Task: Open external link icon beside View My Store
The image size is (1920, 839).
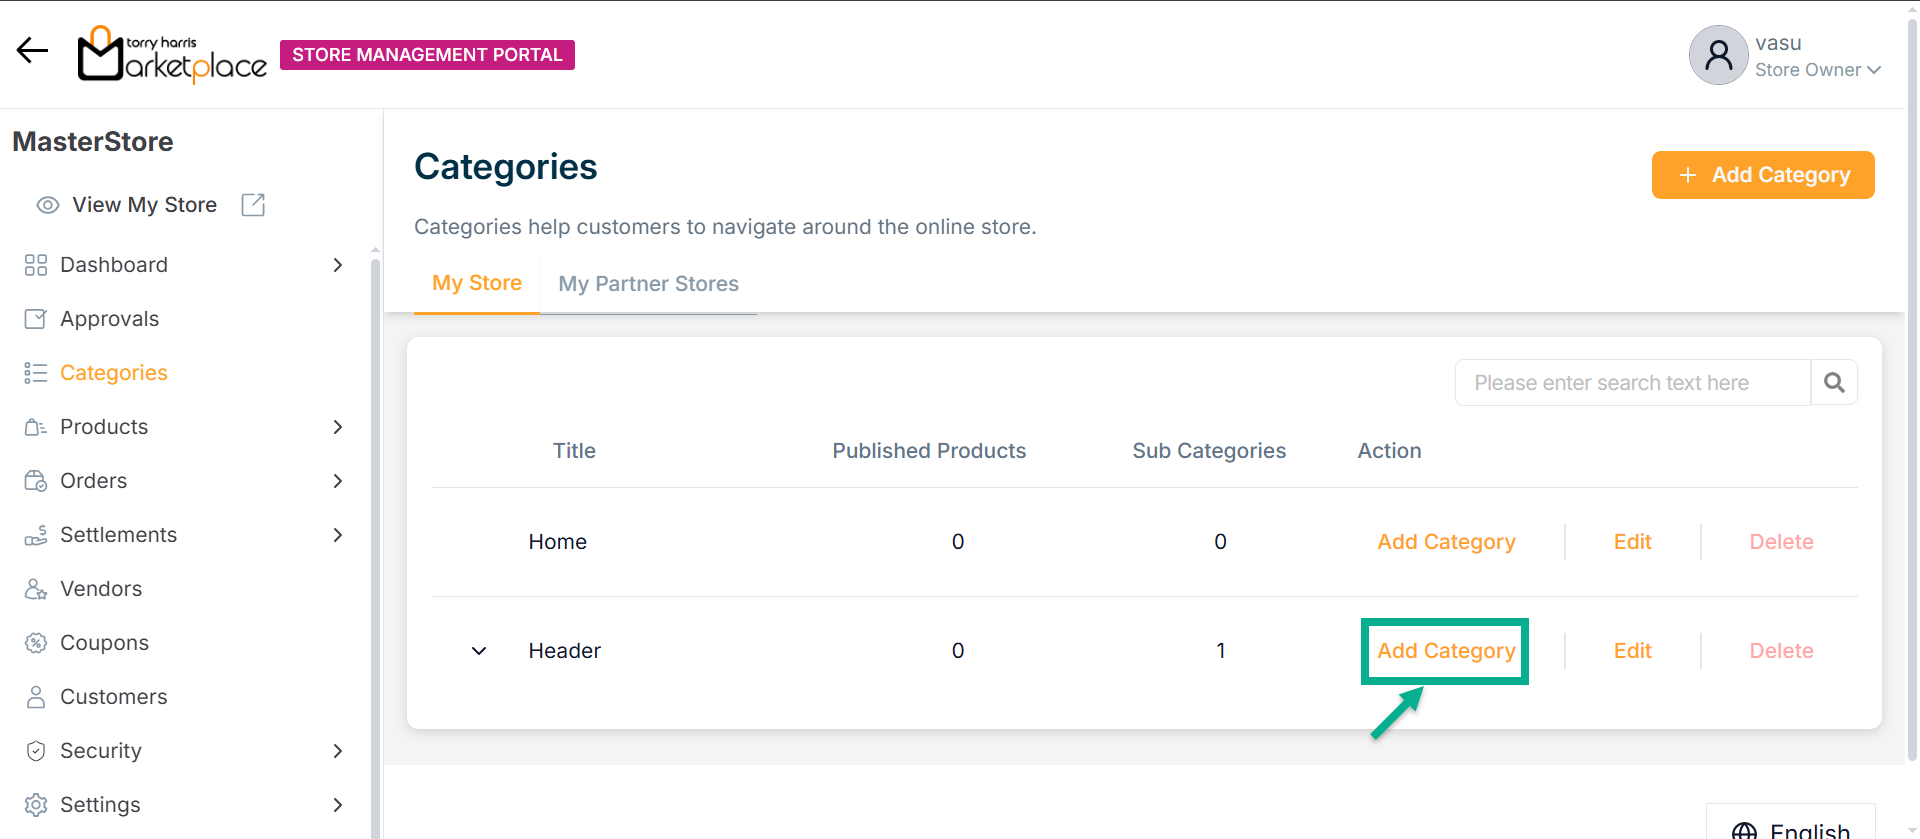Action: click(253, 205)
